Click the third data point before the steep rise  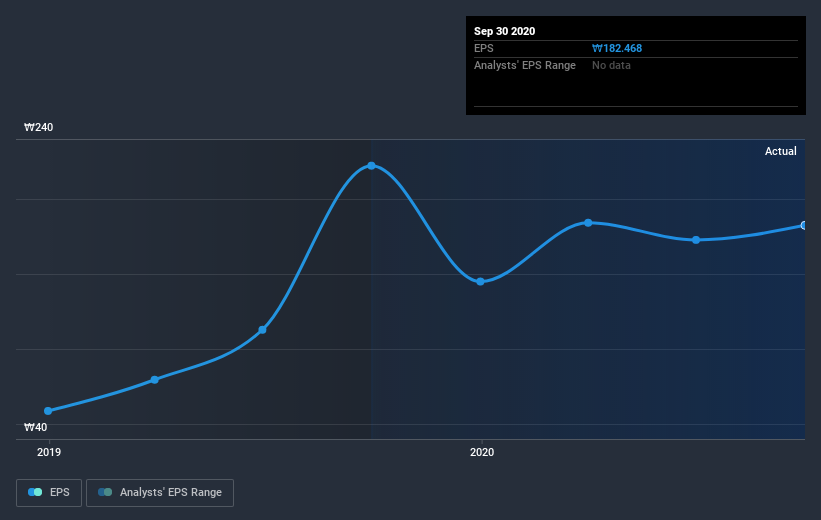(262, 329)
